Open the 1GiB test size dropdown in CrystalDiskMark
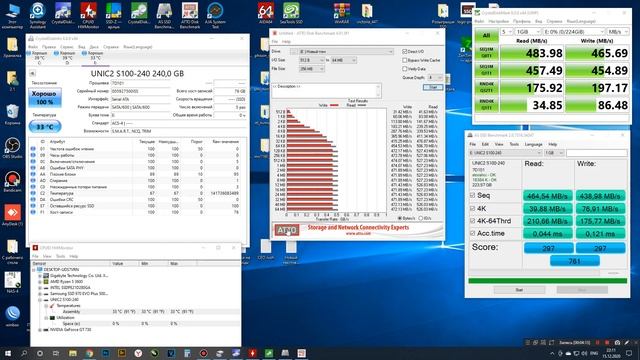 (528, 31)
